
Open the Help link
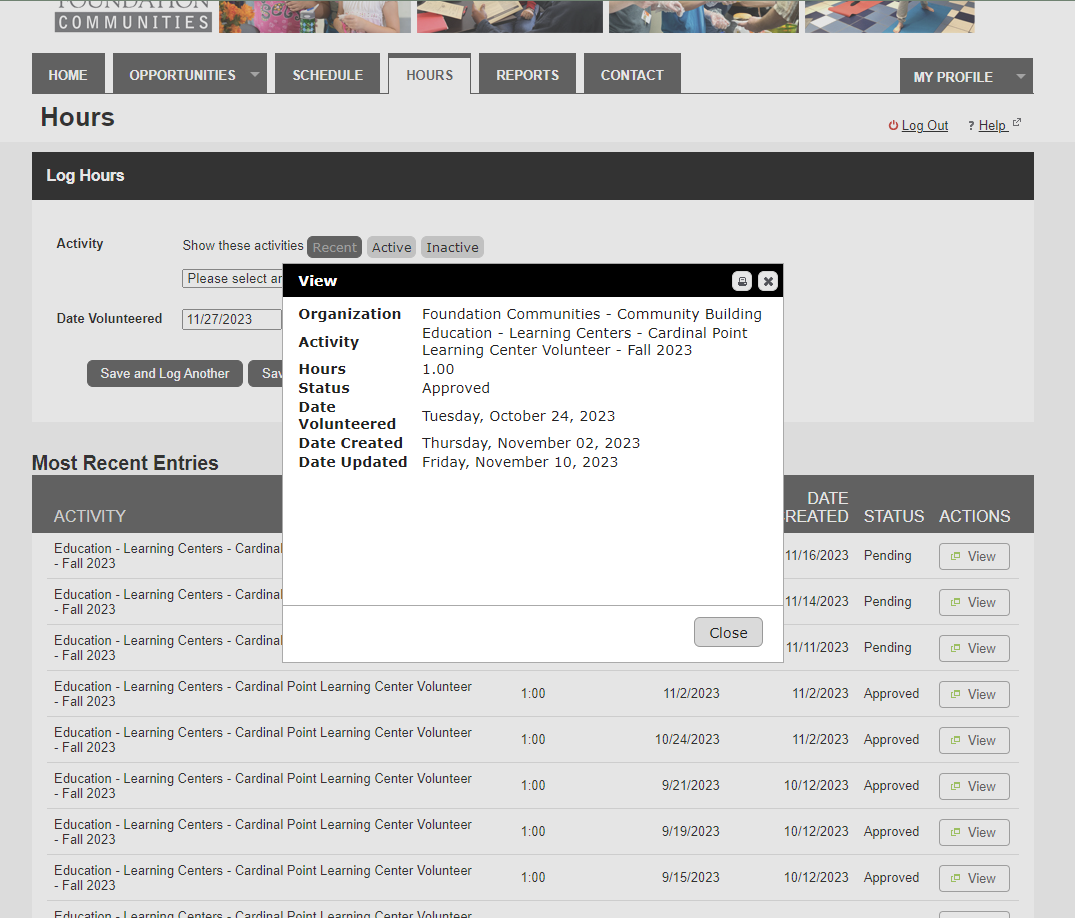tap(992, 125)
